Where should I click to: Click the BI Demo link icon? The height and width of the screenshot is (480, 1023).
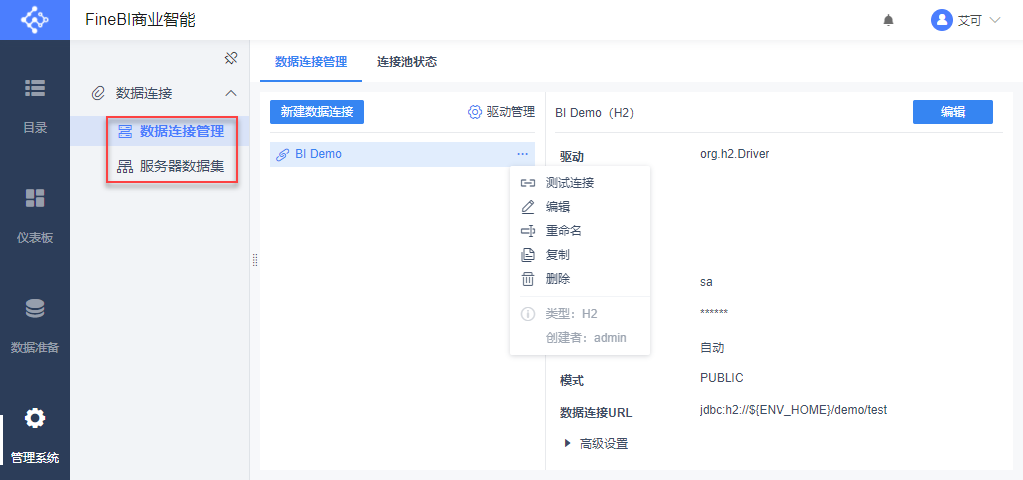[282, 155]
